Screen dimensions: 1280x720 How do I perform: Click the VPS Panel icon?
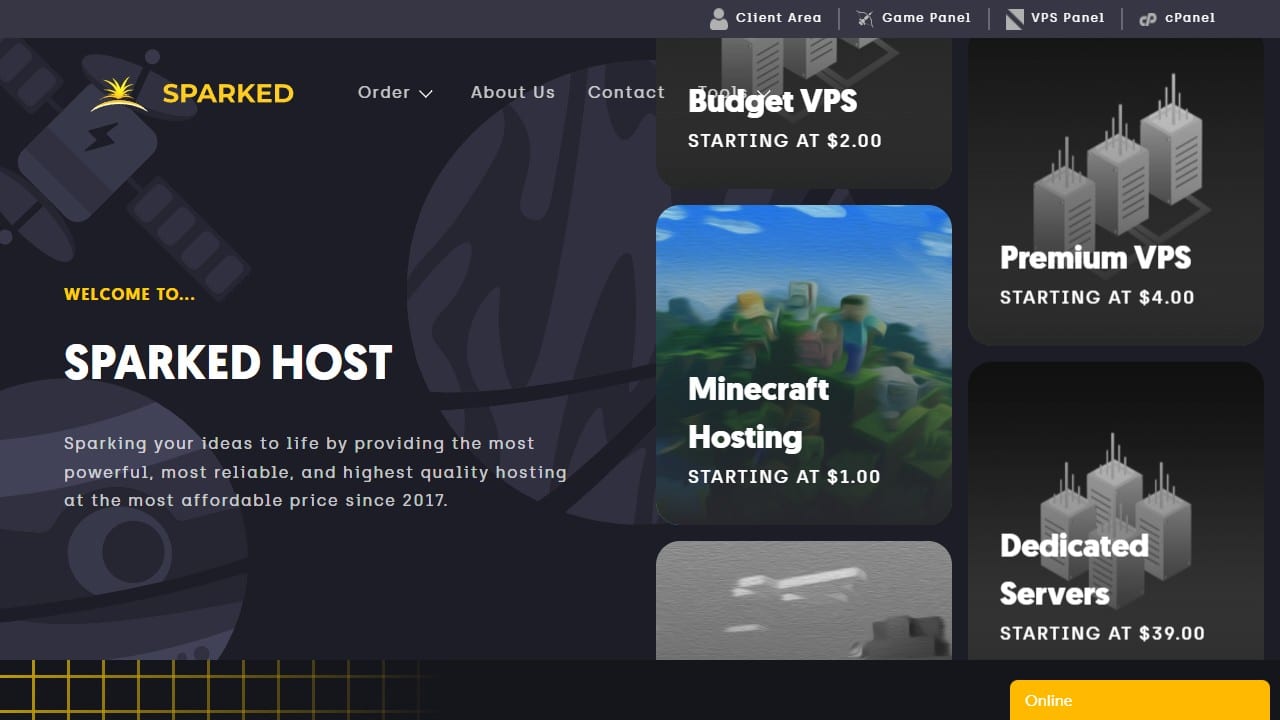pos(1014,18)
